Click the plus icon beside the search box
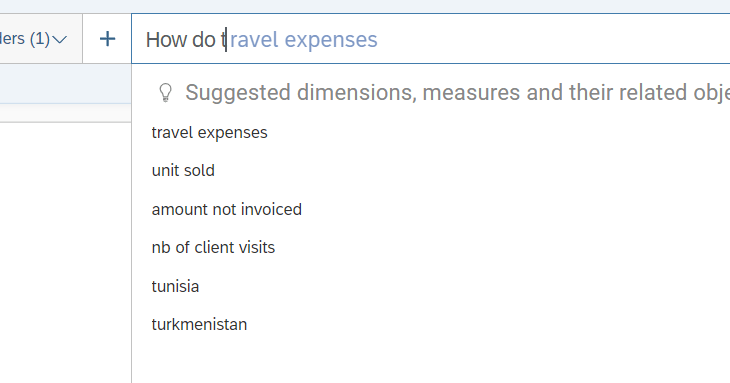This screenshot has width=730, height=383. click(x=107, y=39)
